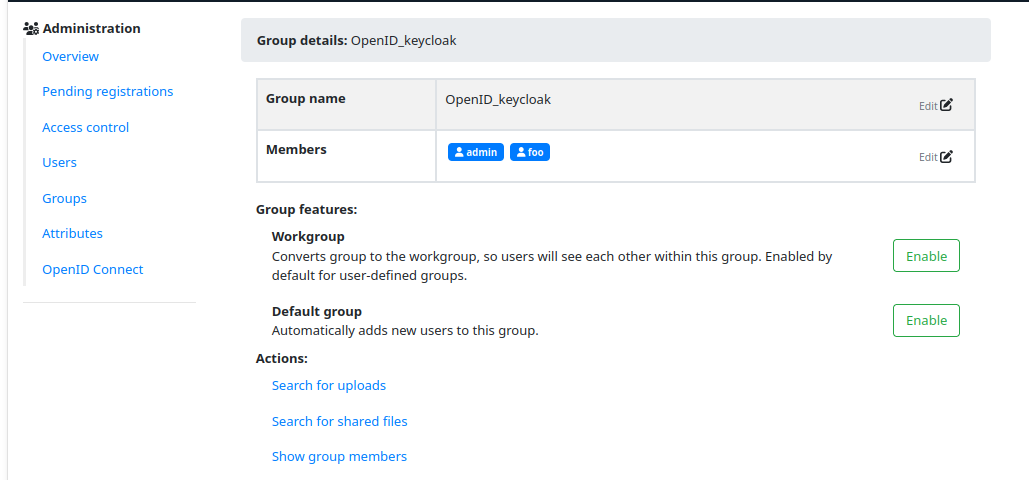
Task: Click the Edit label in Members row
Action: point(928,158)
